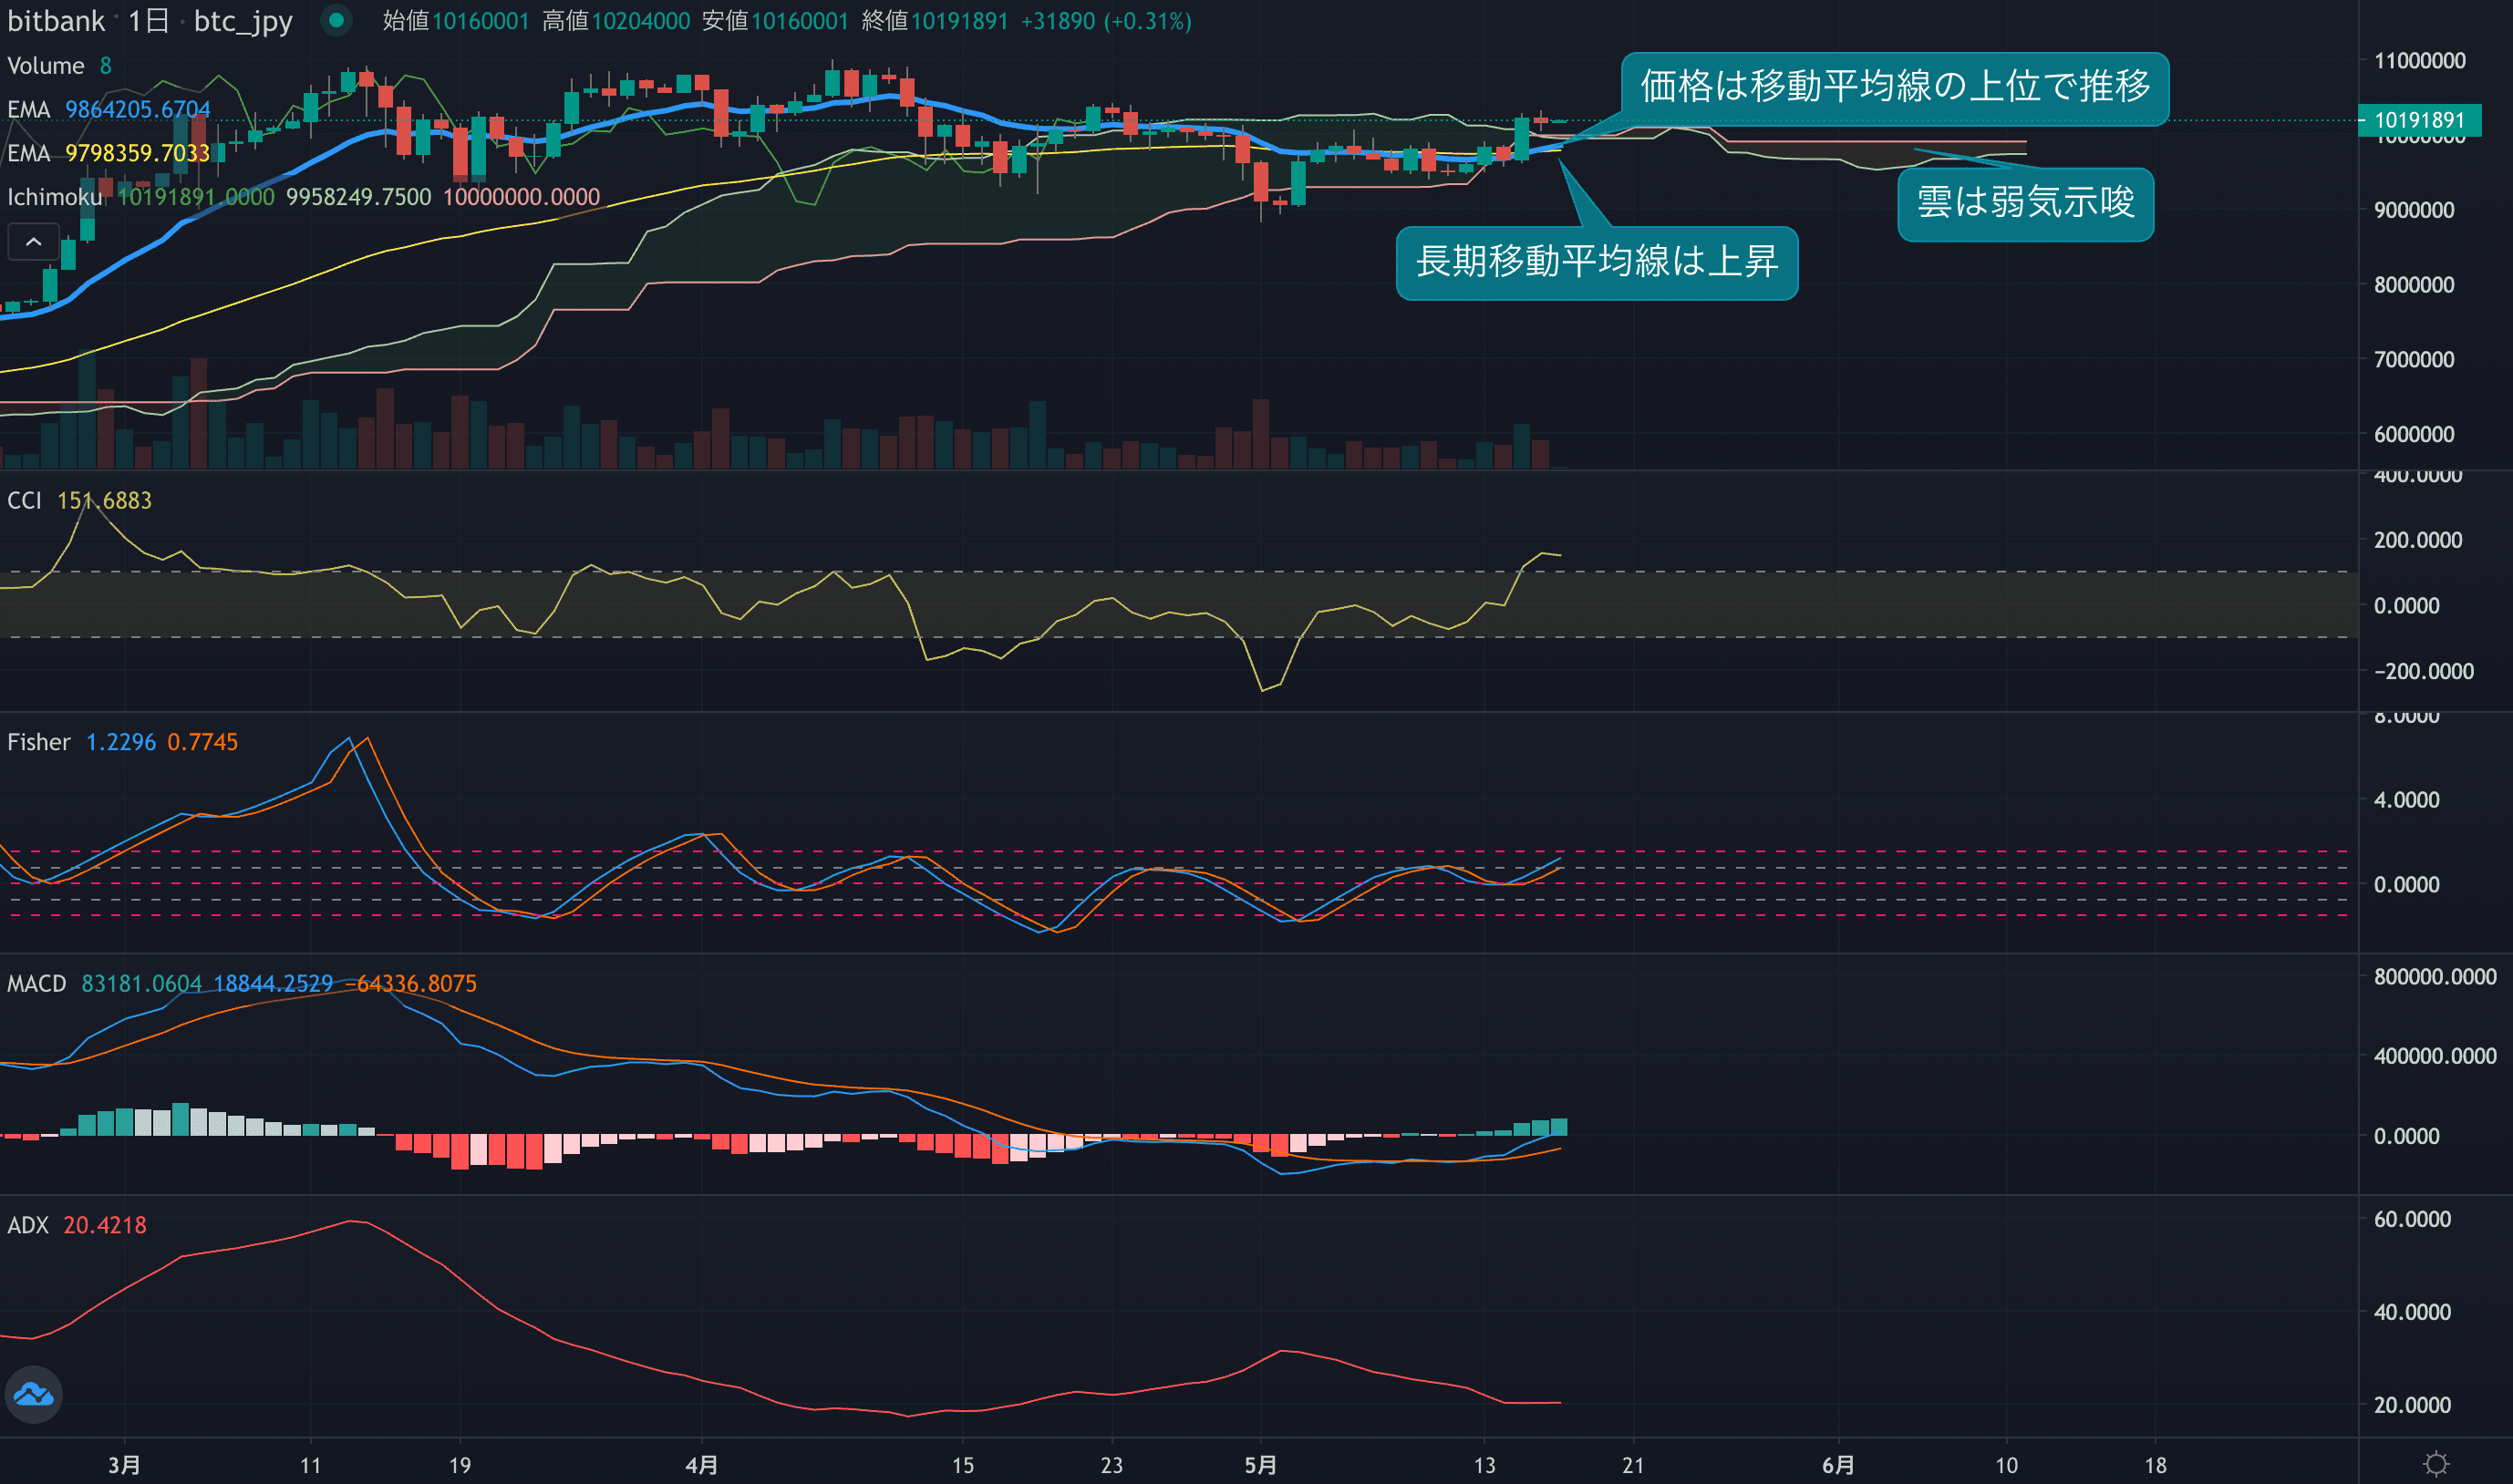Click the 5月 date on the time axis
Viewport: 2513px width, 1484px height.
coord(1260,1465)
